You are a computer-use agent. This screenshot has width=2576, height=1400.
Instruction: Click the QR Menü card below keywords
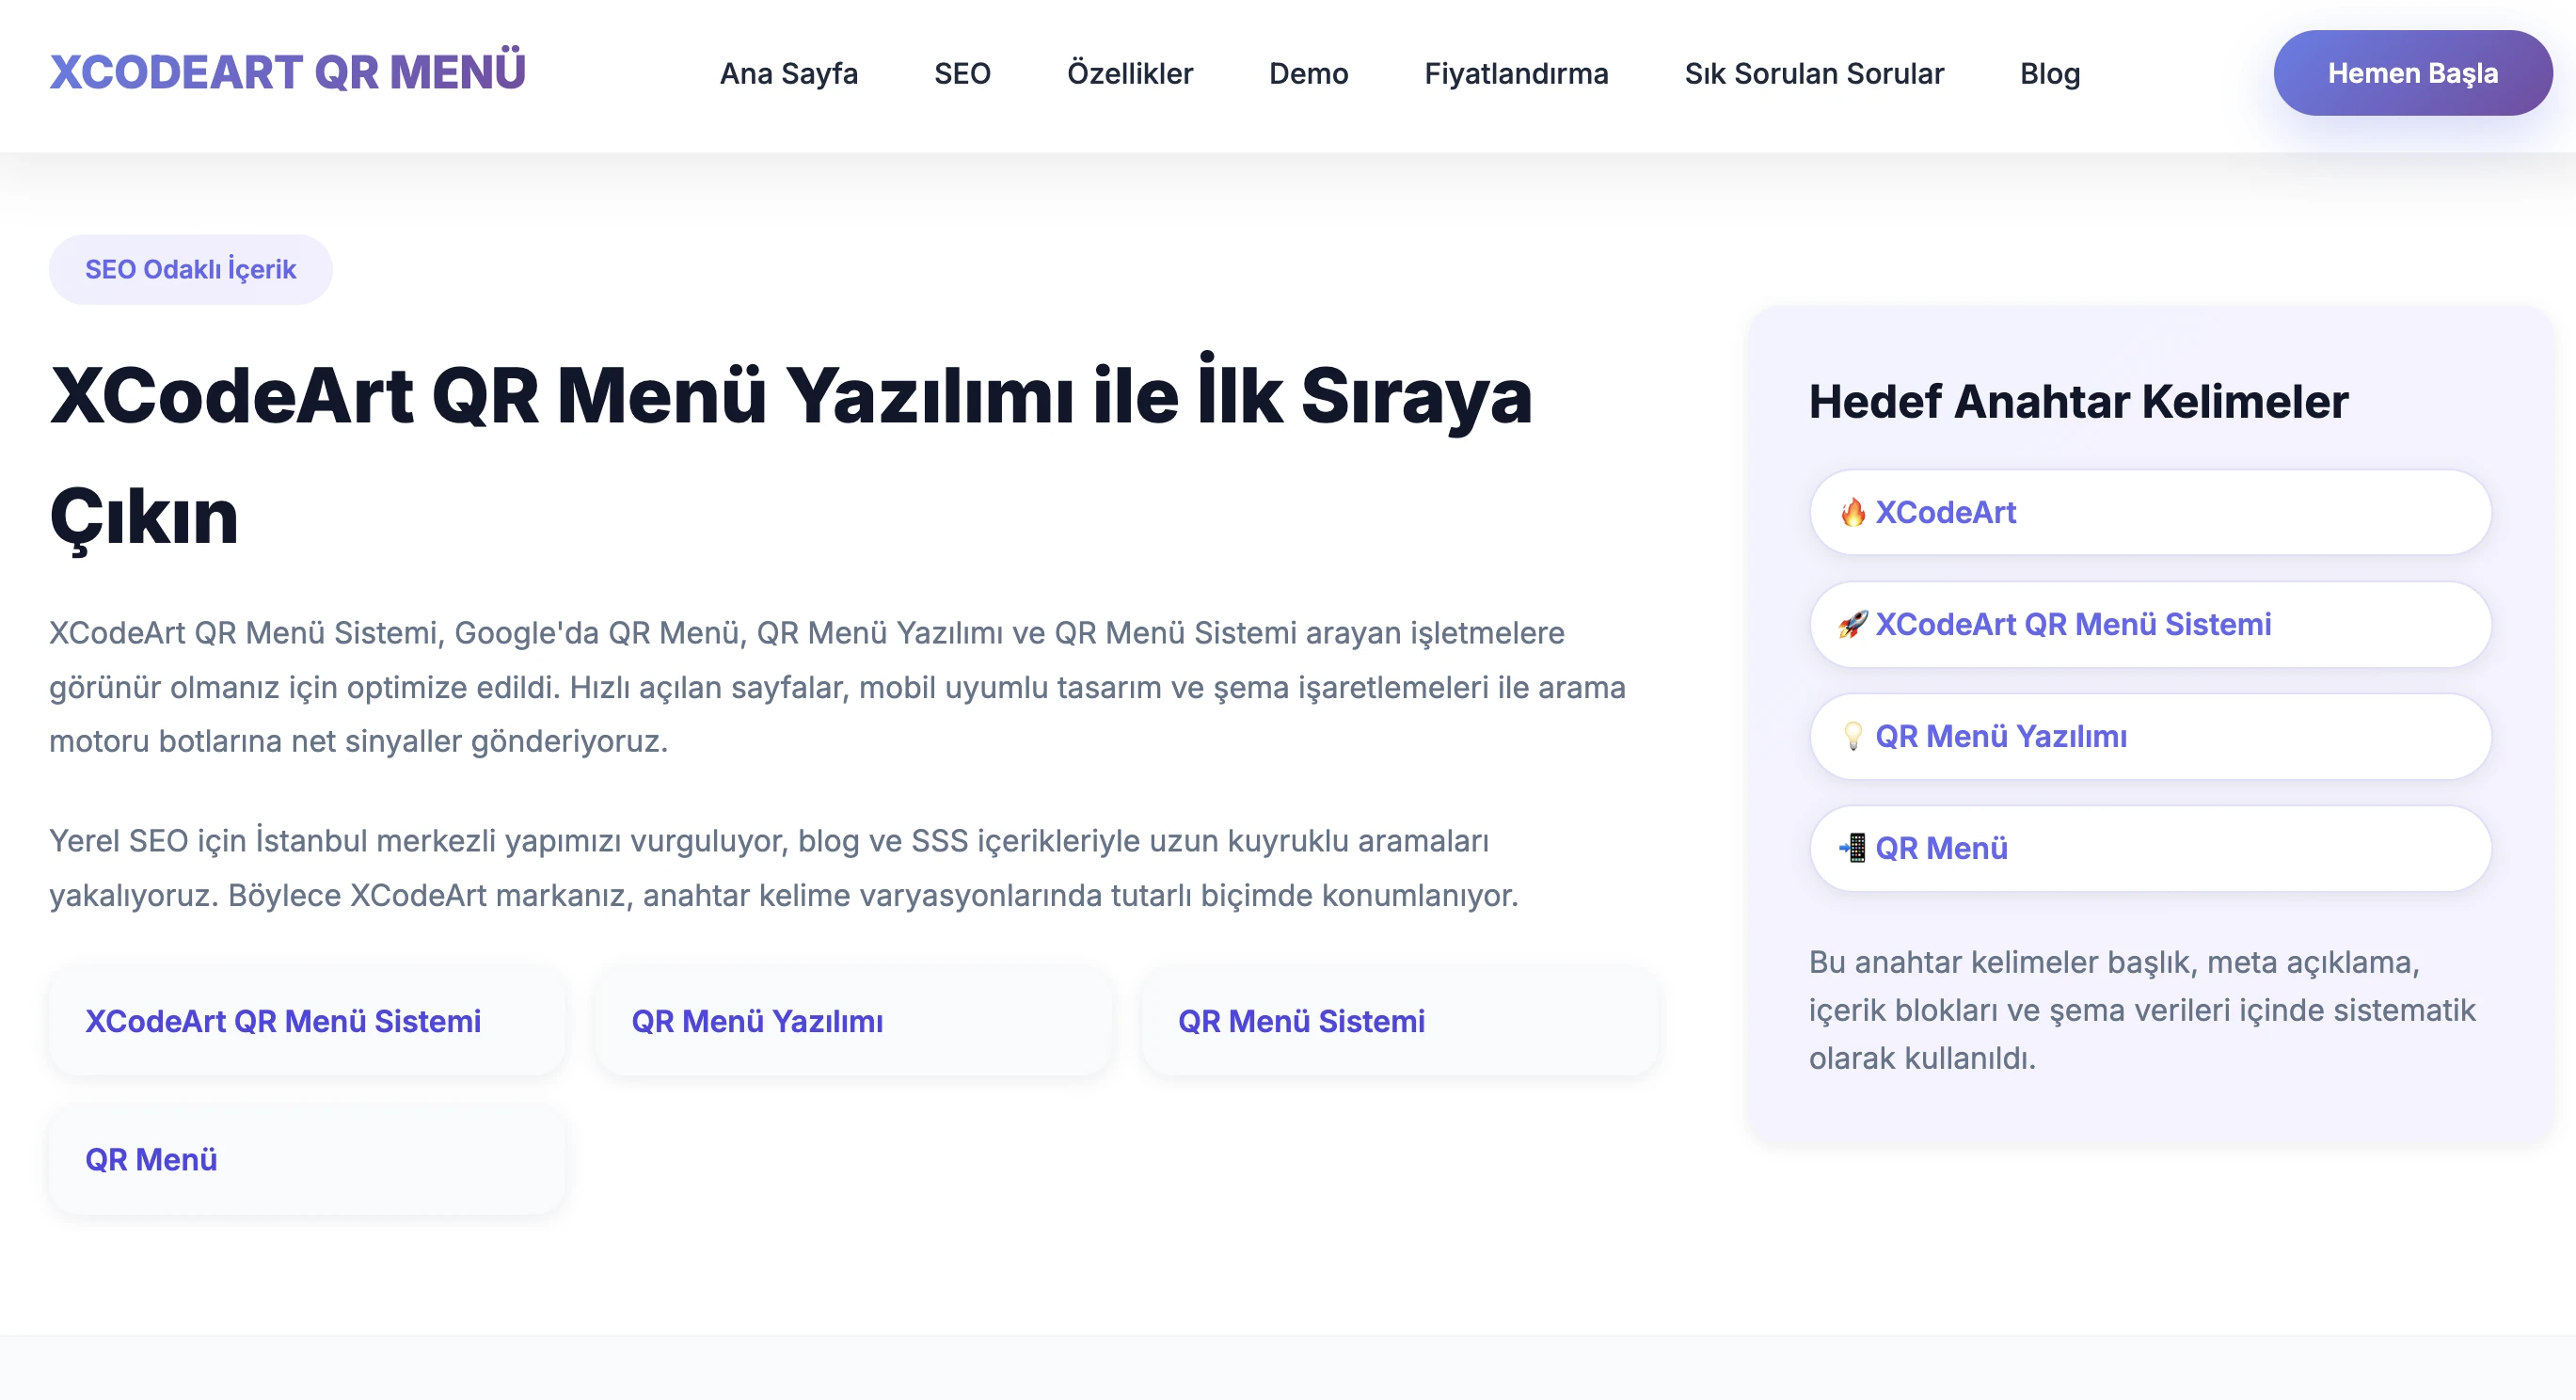pyautogui.click(x=307, y=1160)
